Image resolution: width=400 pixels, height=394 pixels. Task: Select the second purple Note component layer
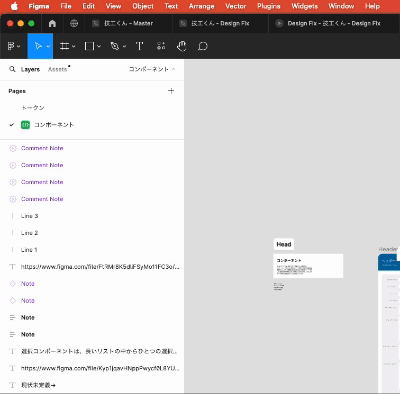point(92,301)
